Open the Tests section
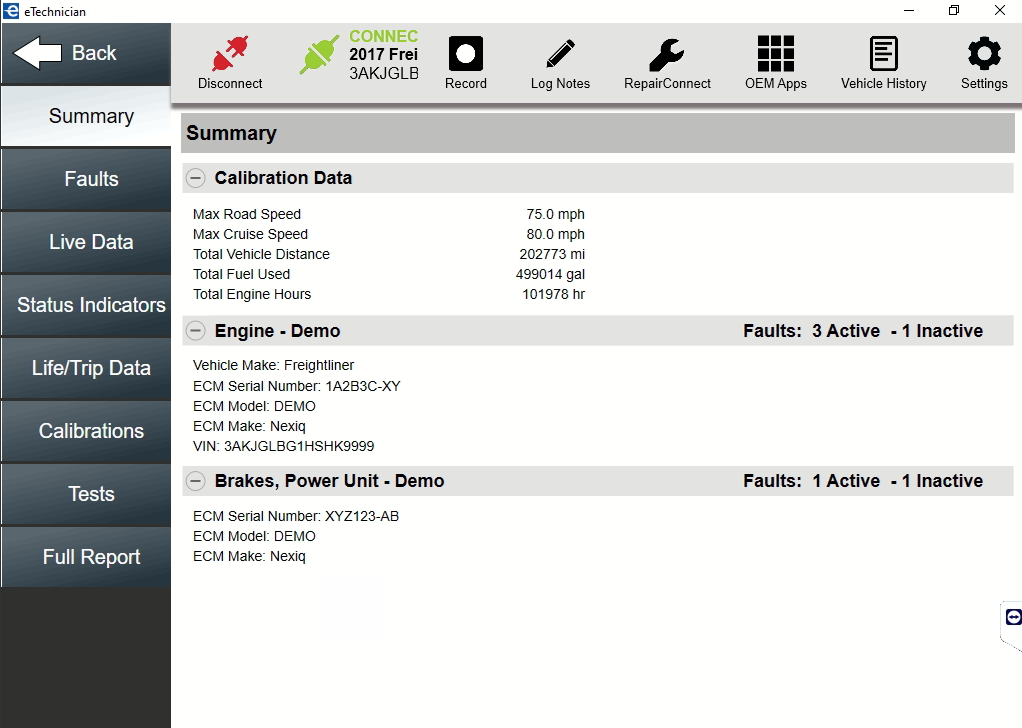The width and height of the screenshot is (1022, 728). click(85, 494)
